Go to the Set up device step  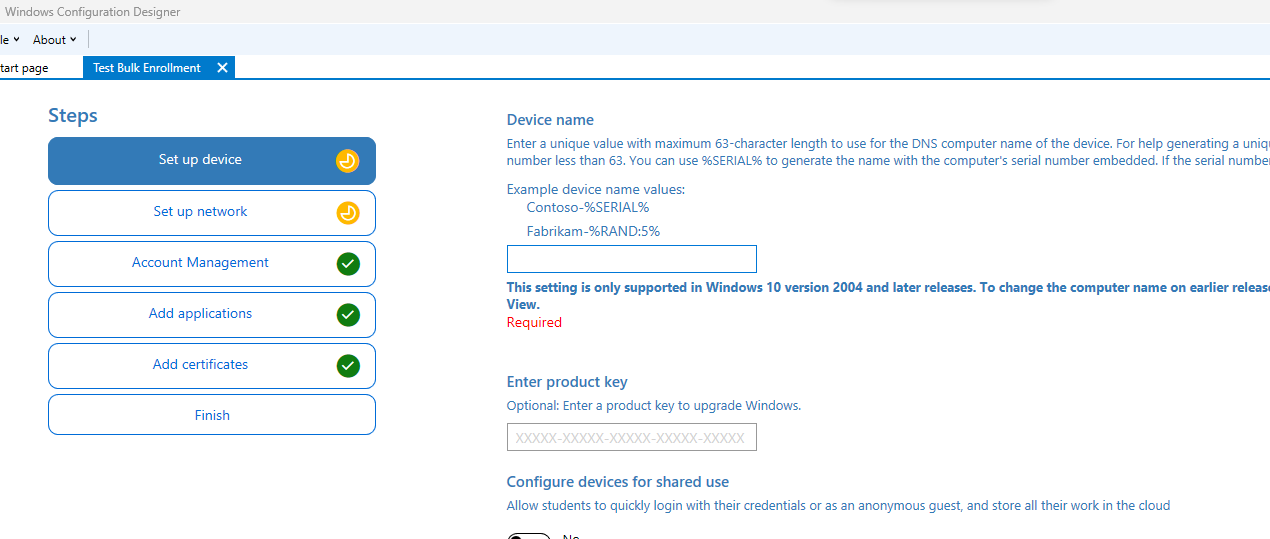click(x=212, y=161)
